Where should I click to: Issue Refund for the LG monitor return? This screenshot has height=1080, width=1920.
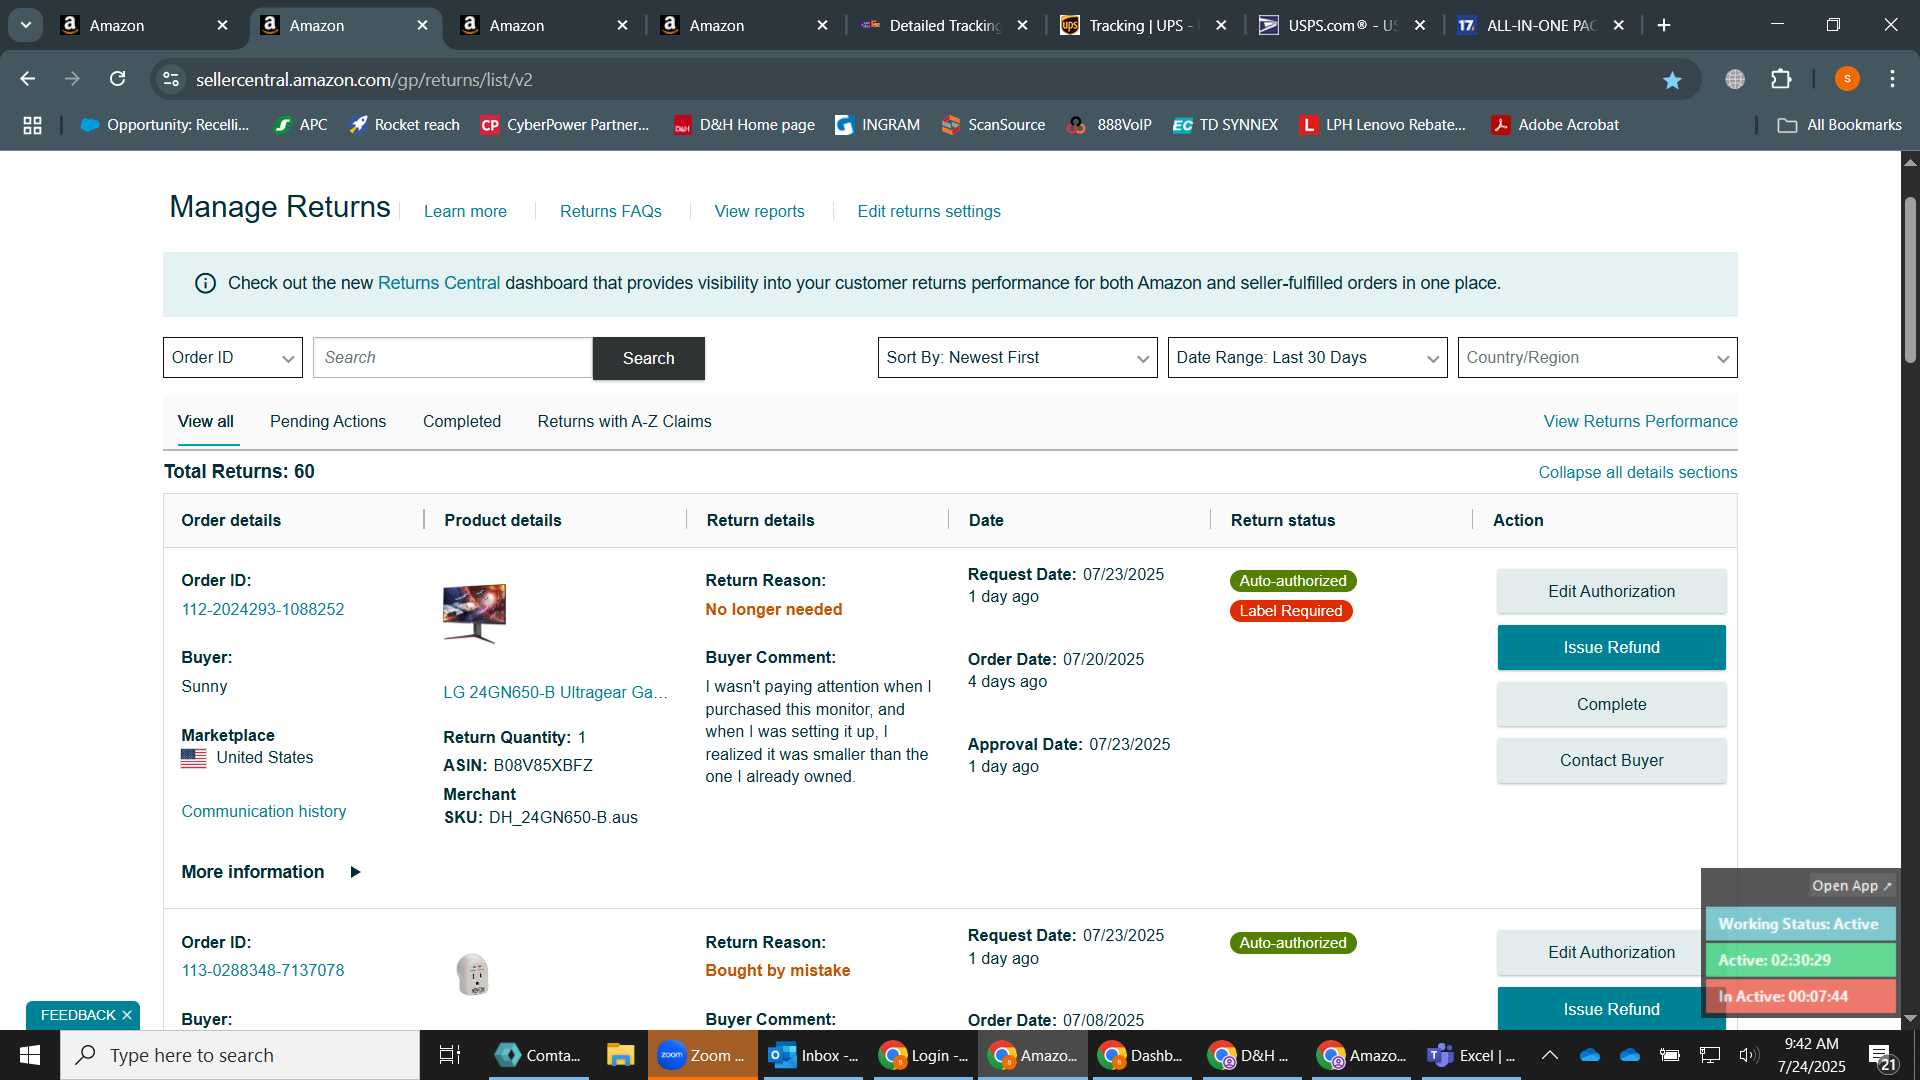pos(1612,647)
